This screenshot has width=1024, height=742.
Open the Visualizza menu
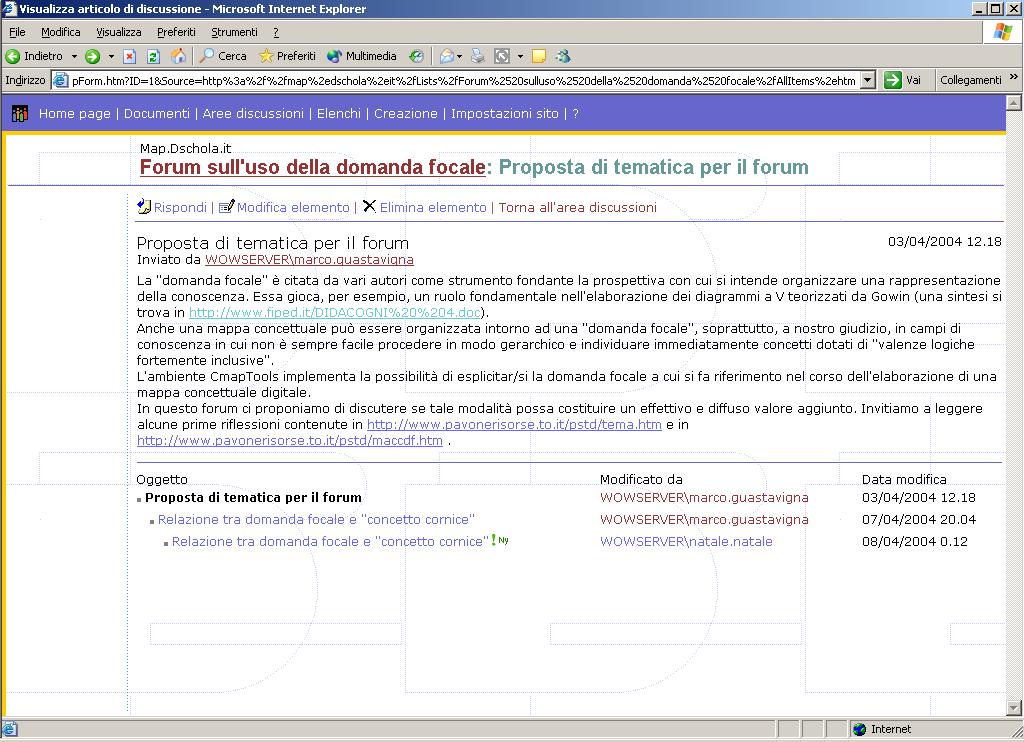point(118,32)
